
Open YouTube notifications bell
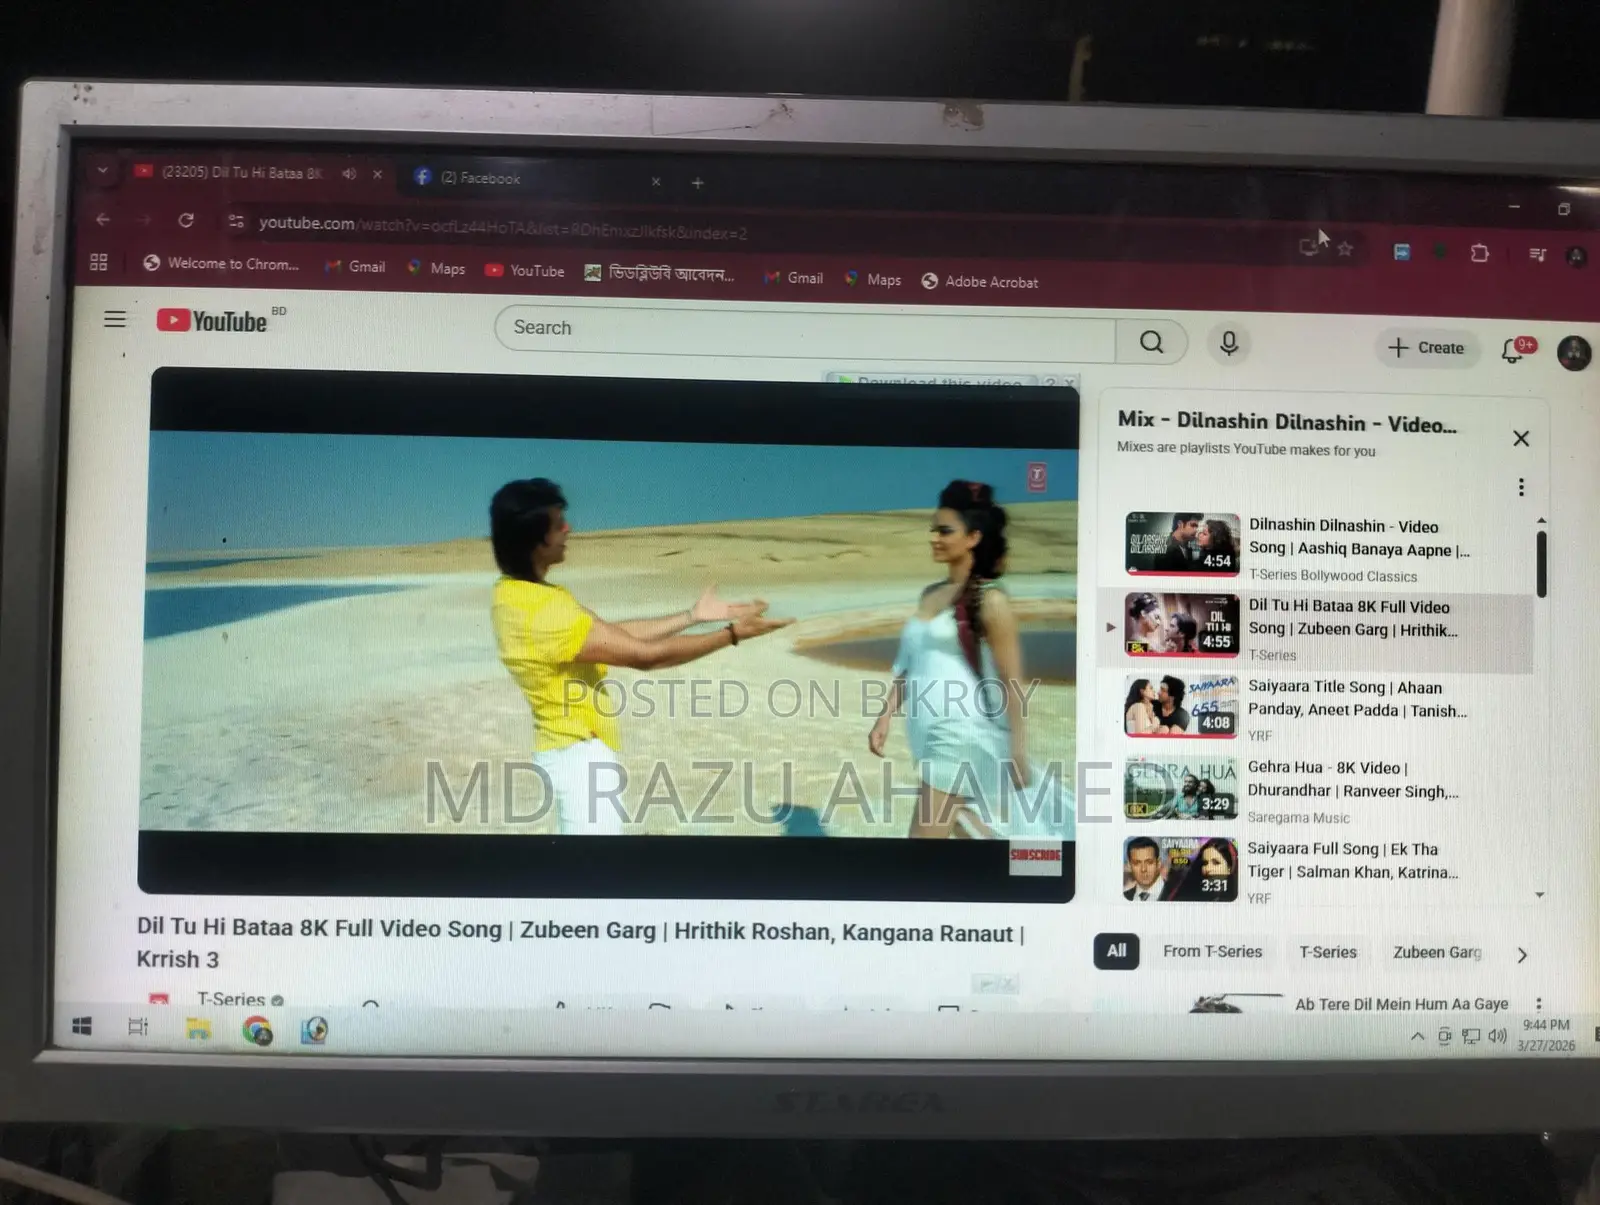(1514, 350)
